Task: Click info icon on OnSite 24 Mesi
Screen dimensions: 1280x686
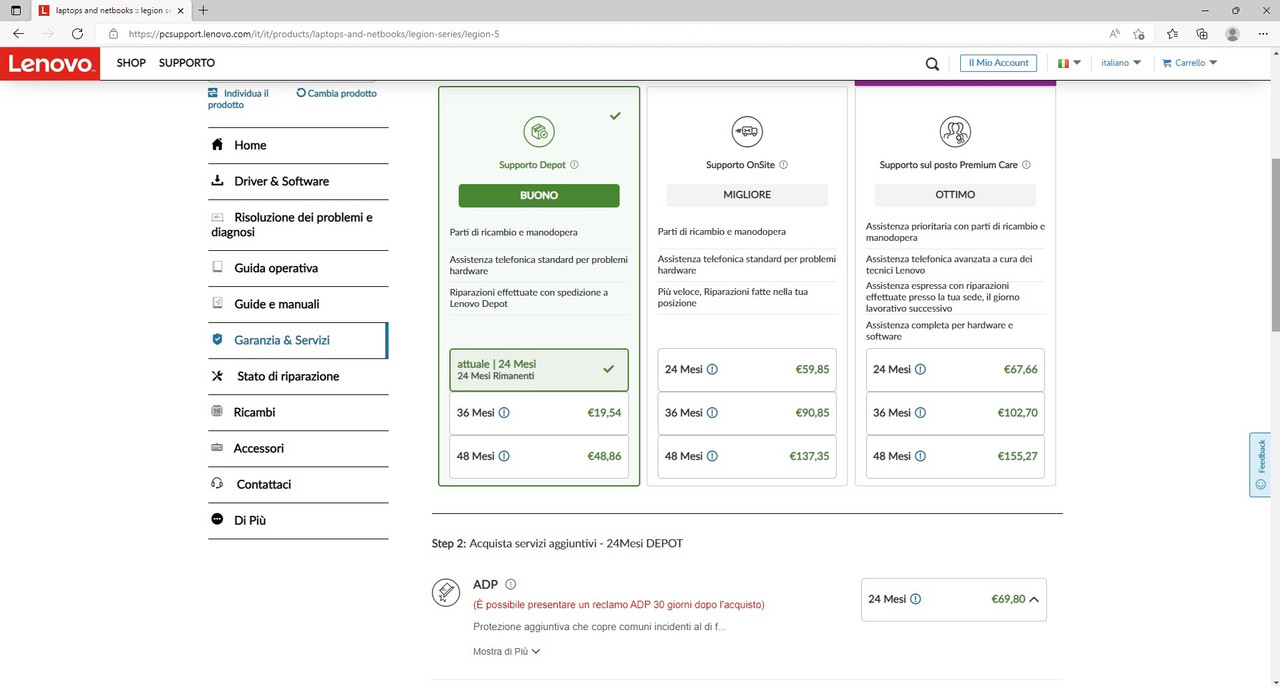Action: point(712,370)
